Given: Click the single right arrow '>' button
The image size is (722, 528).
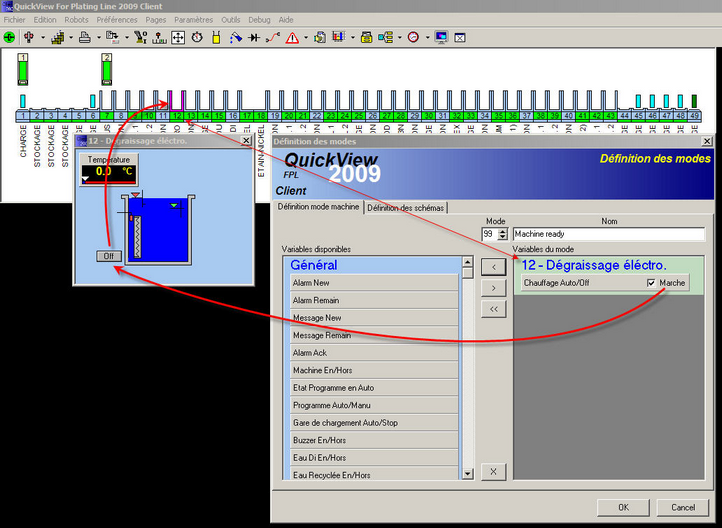Looking at the screenshot, I should (x=494, y=288).
